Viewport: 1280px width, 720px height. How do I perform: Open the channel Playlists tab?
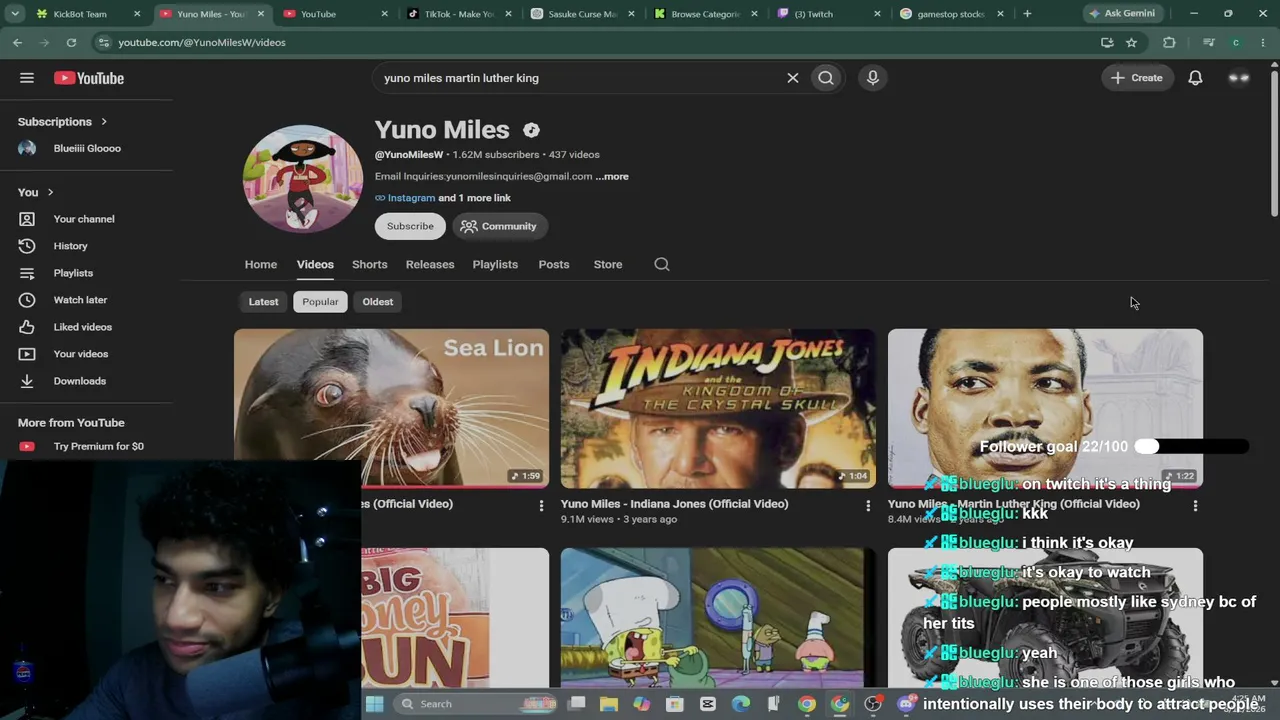click(x=495, y=264)
